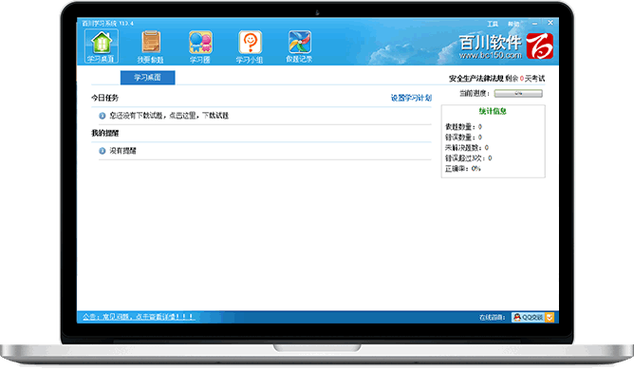
Task: Click the 今日任务 heading
Action: [x=105, y=98]
